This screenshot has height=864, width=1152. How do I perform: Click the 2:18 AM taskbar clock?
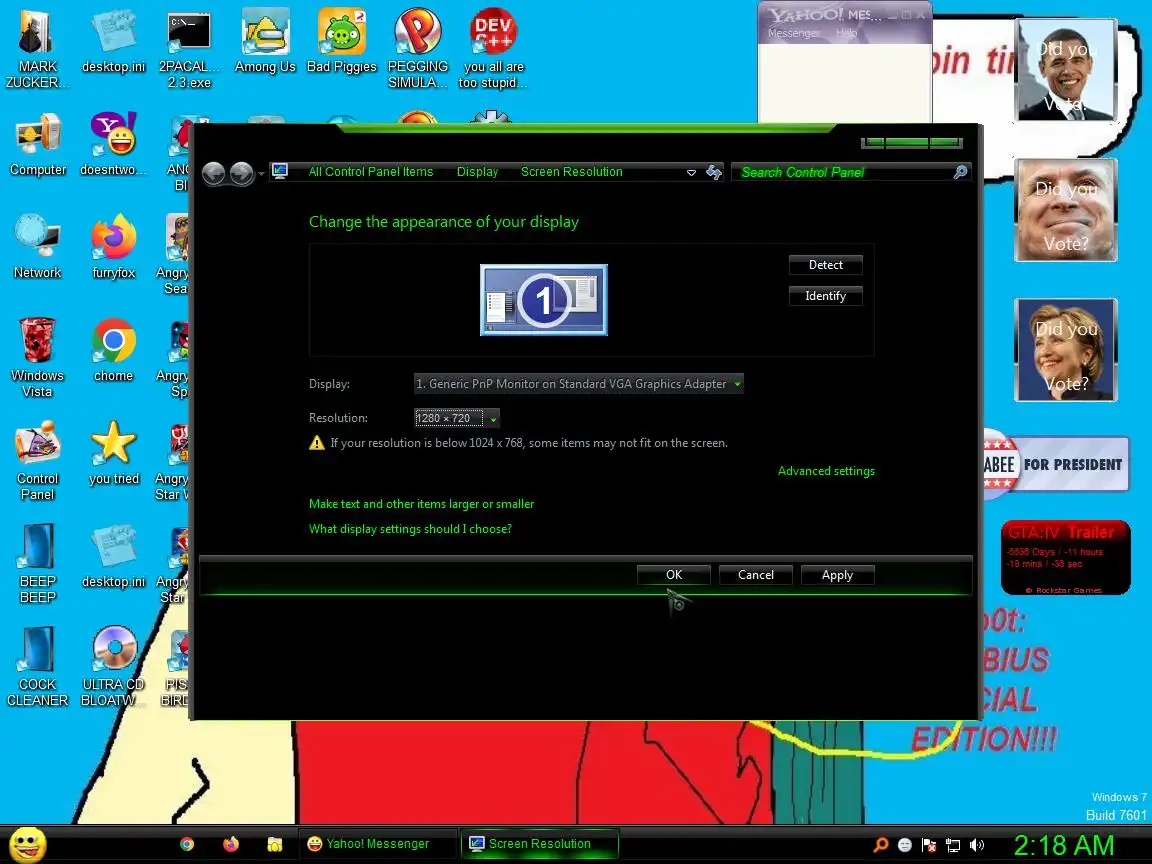pyautogui.click(x=1063, y=845)
